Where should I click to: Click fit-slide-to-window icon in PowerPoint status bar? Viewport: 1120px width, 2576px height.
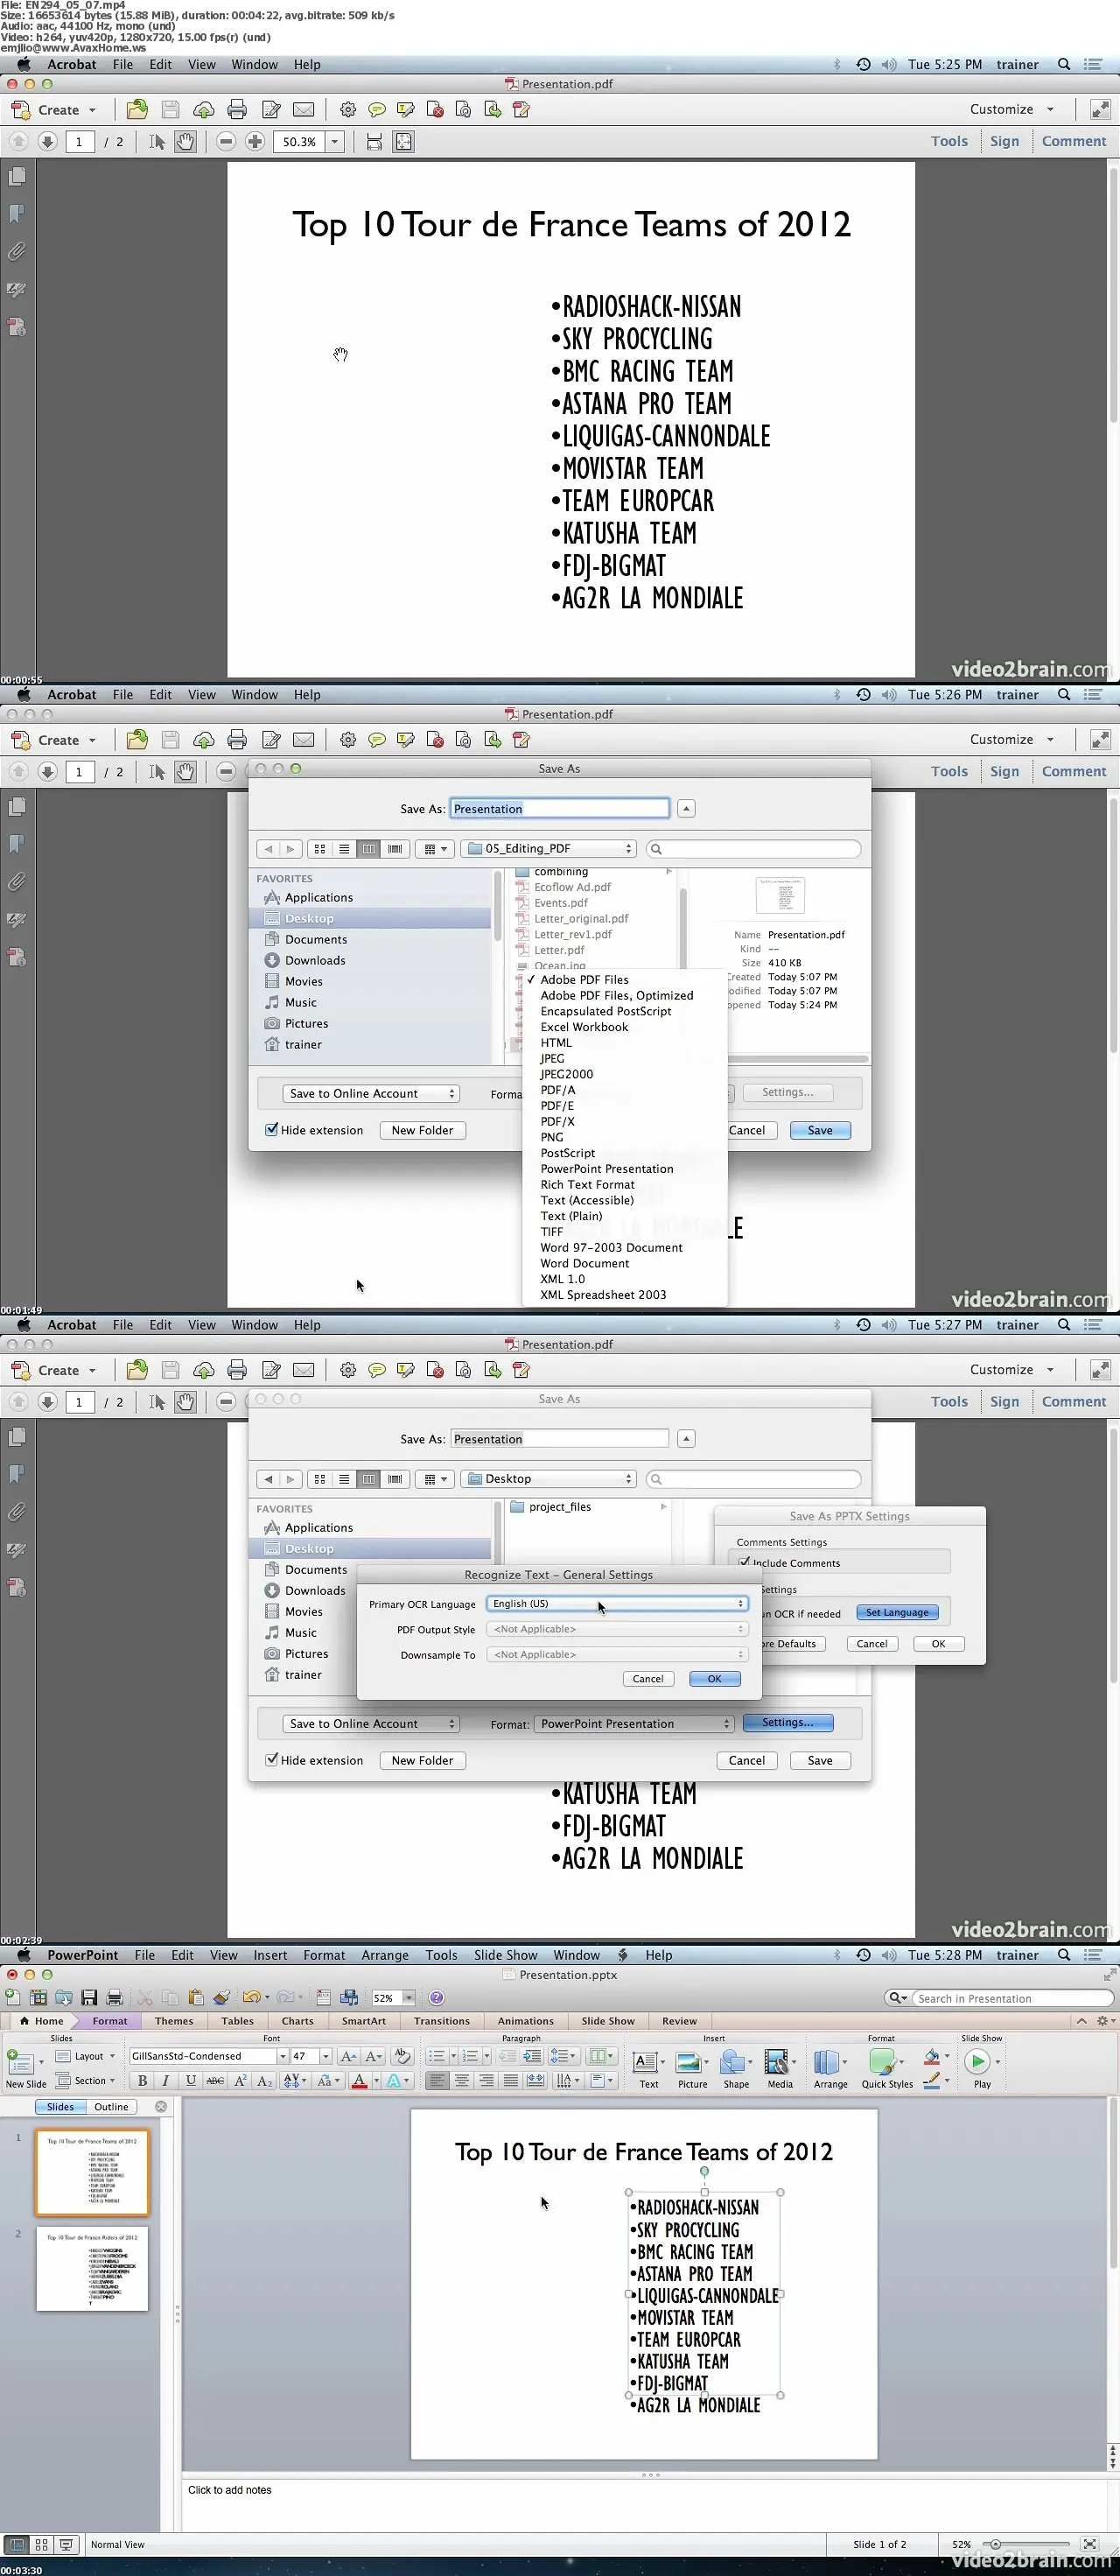coord(1089,2543)
